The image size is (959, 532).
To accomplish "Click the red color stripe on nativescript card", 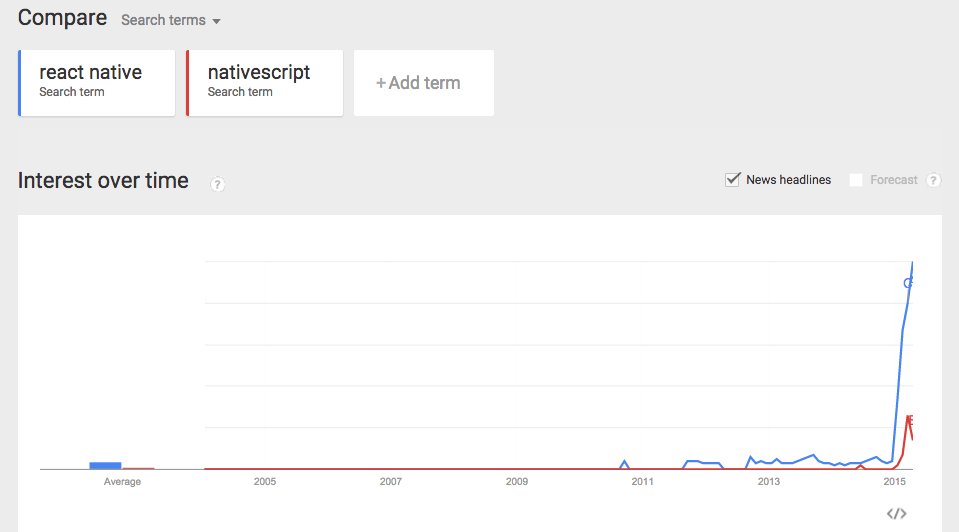I will 188,83.
